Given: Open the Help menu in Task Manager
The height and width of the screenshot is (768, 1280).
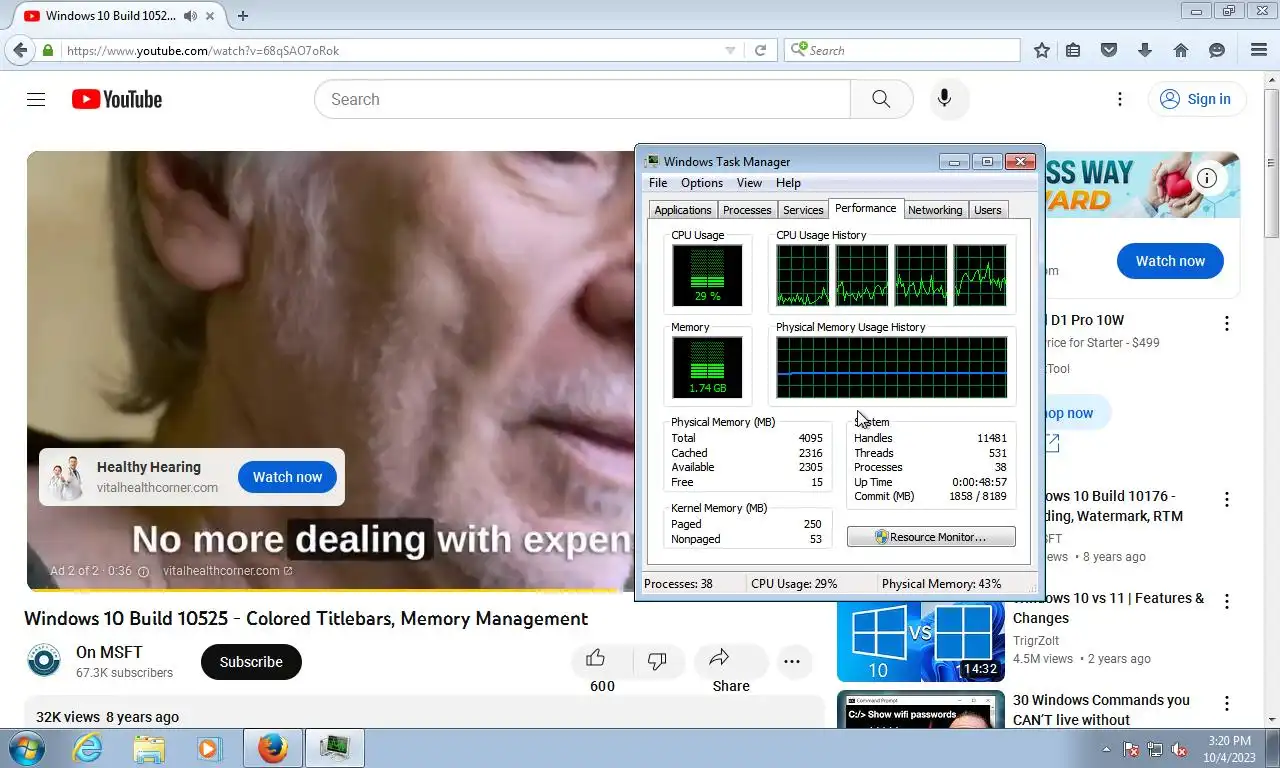Looking at the screenshot, I should coord(788,183).
